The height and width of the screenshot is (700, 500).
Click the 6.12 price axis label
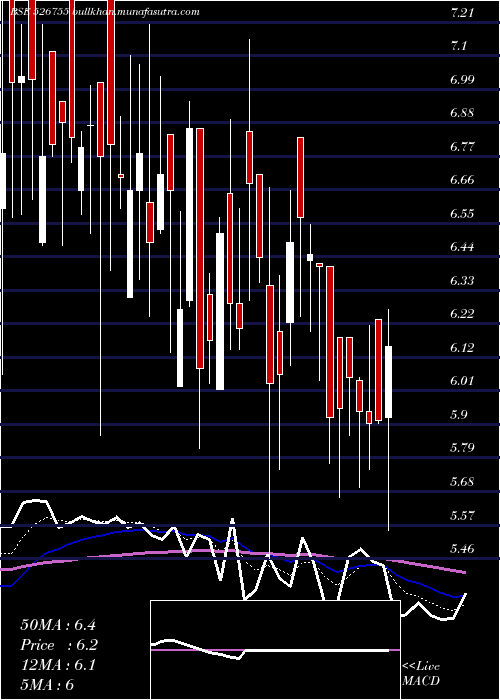click(462, 347)
